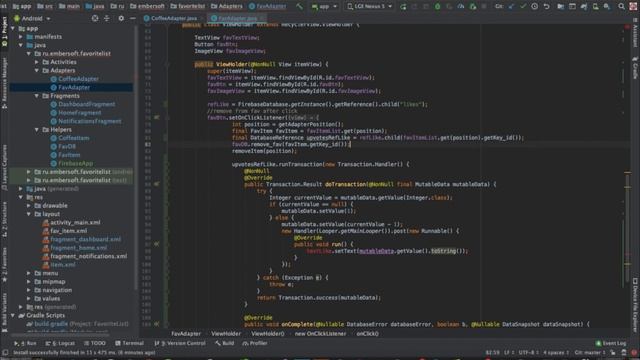
Task: Click new OnClickListener breadcrumb
Action: 320,334
